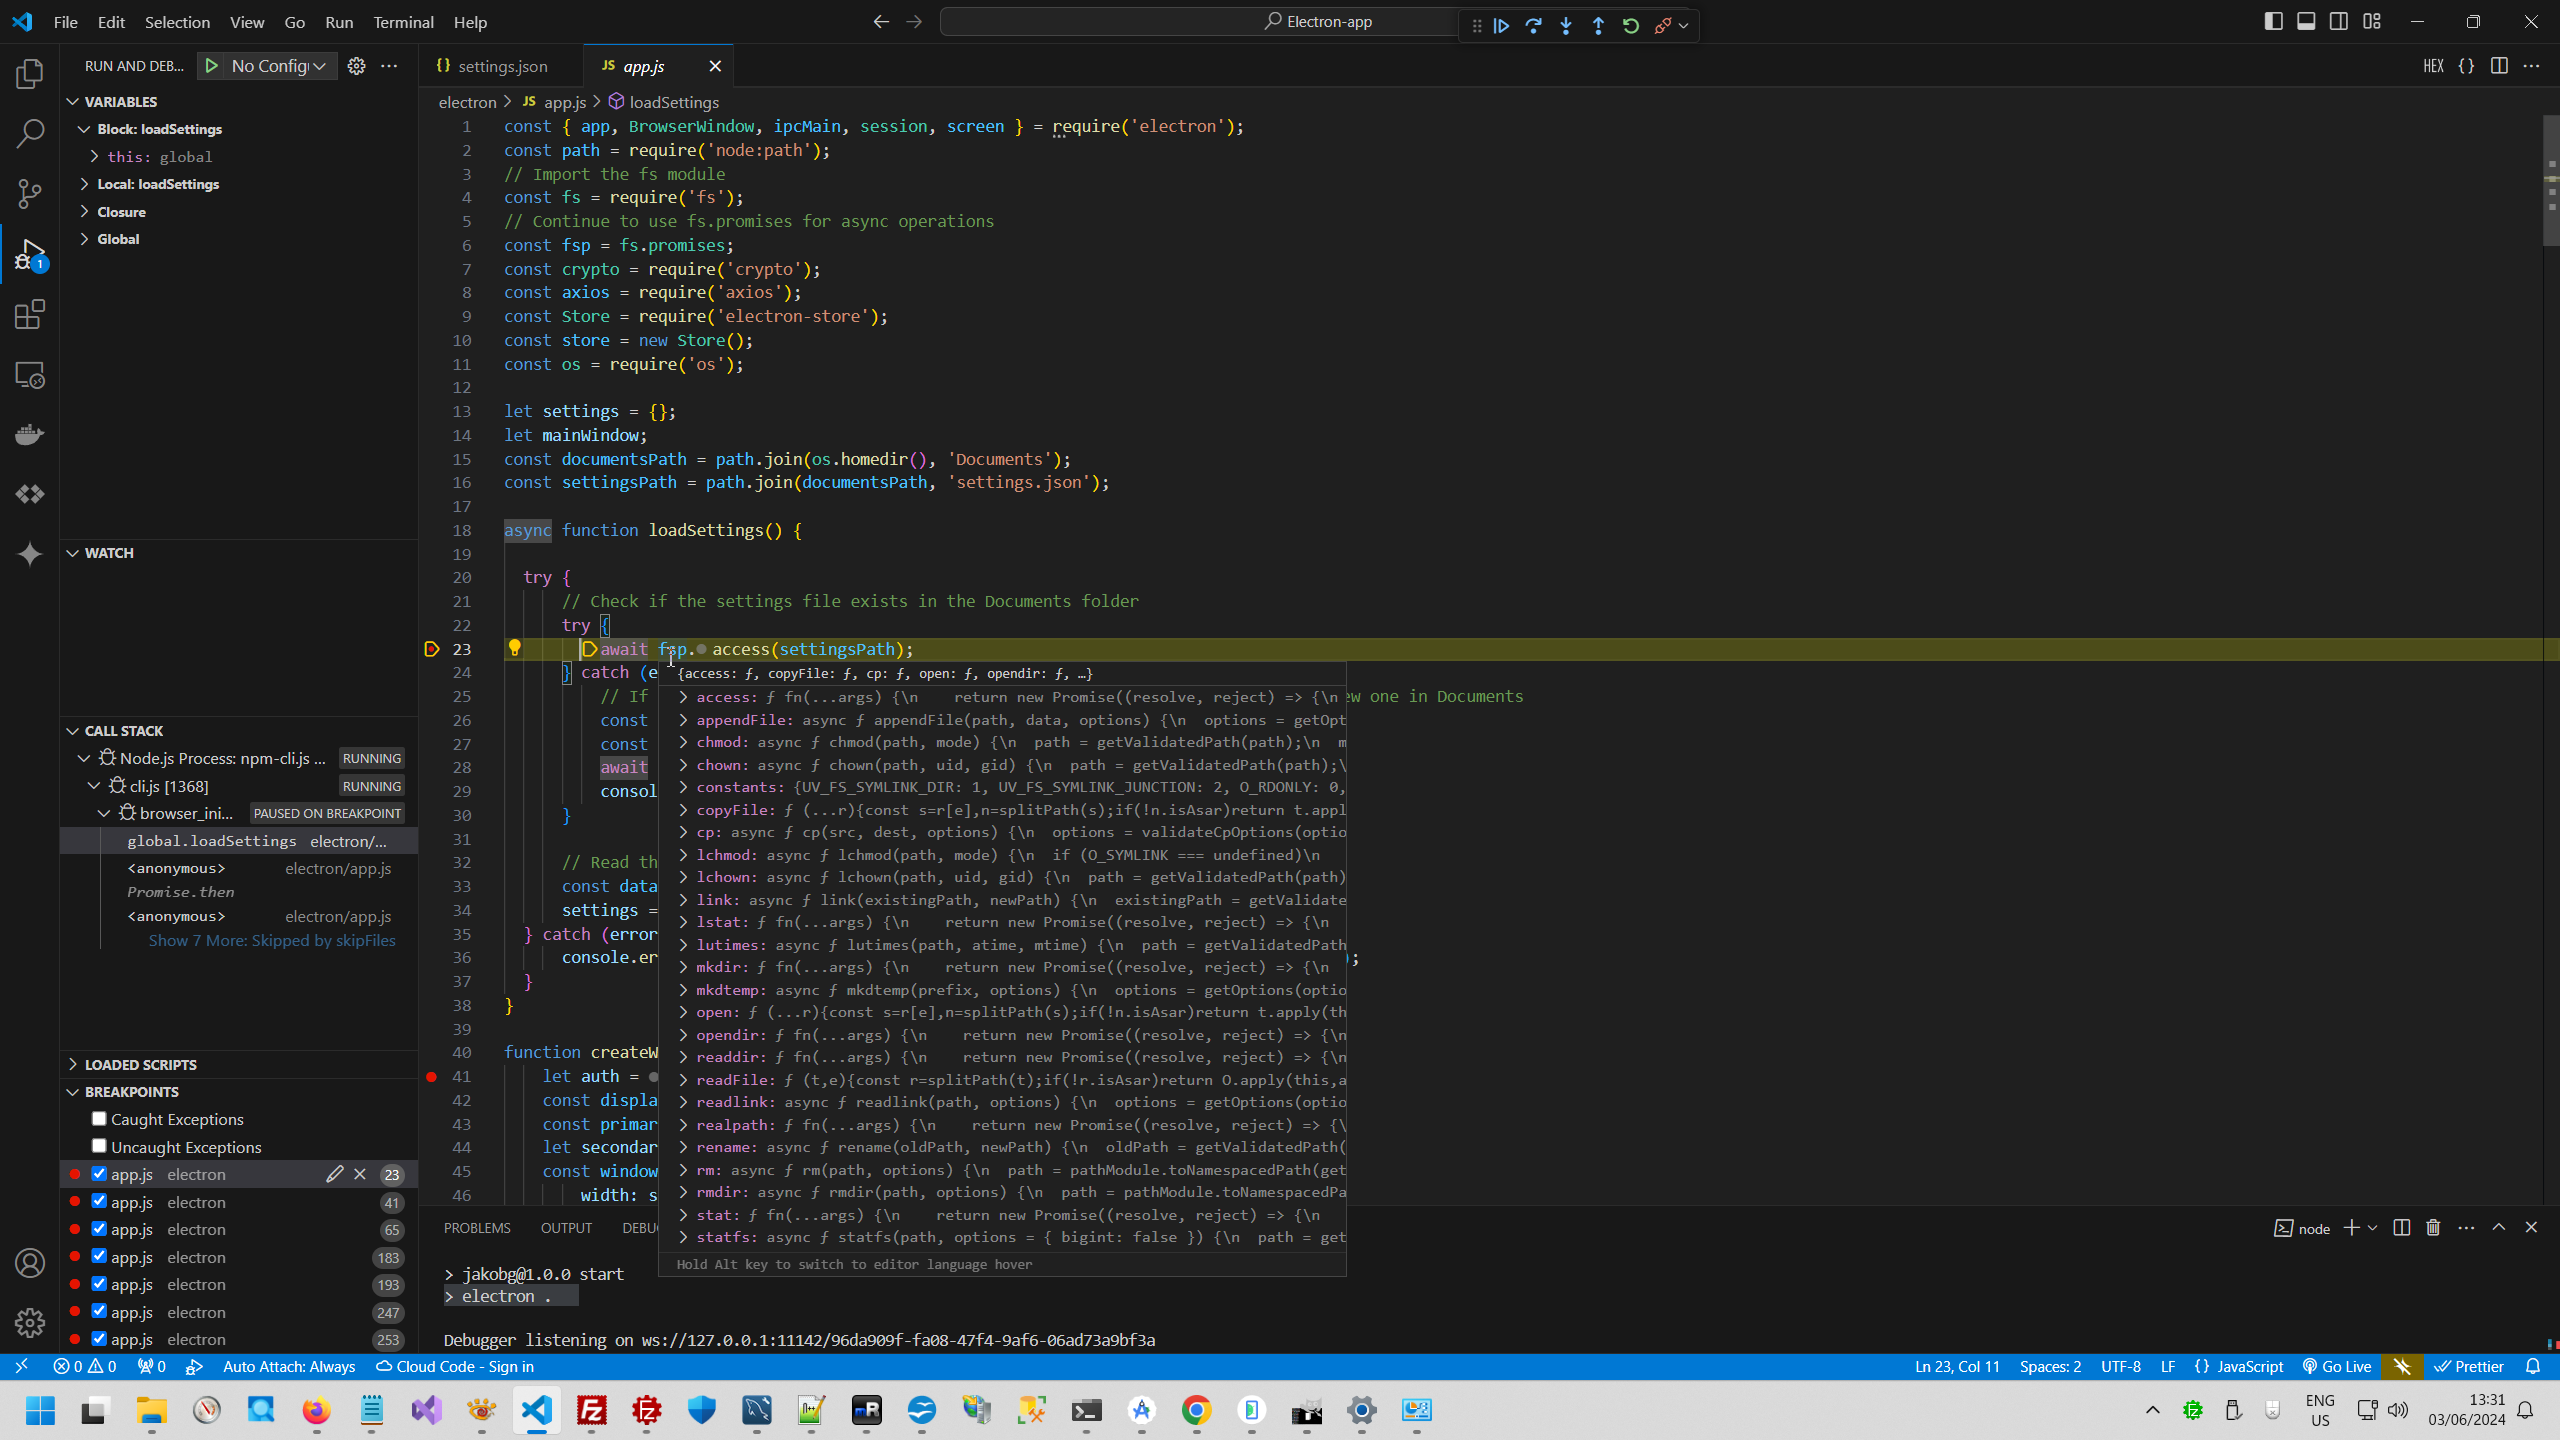Open Source Control view in activity bar
The height and width of the screenshot is (1440, 2560).
tap(30, 194)
